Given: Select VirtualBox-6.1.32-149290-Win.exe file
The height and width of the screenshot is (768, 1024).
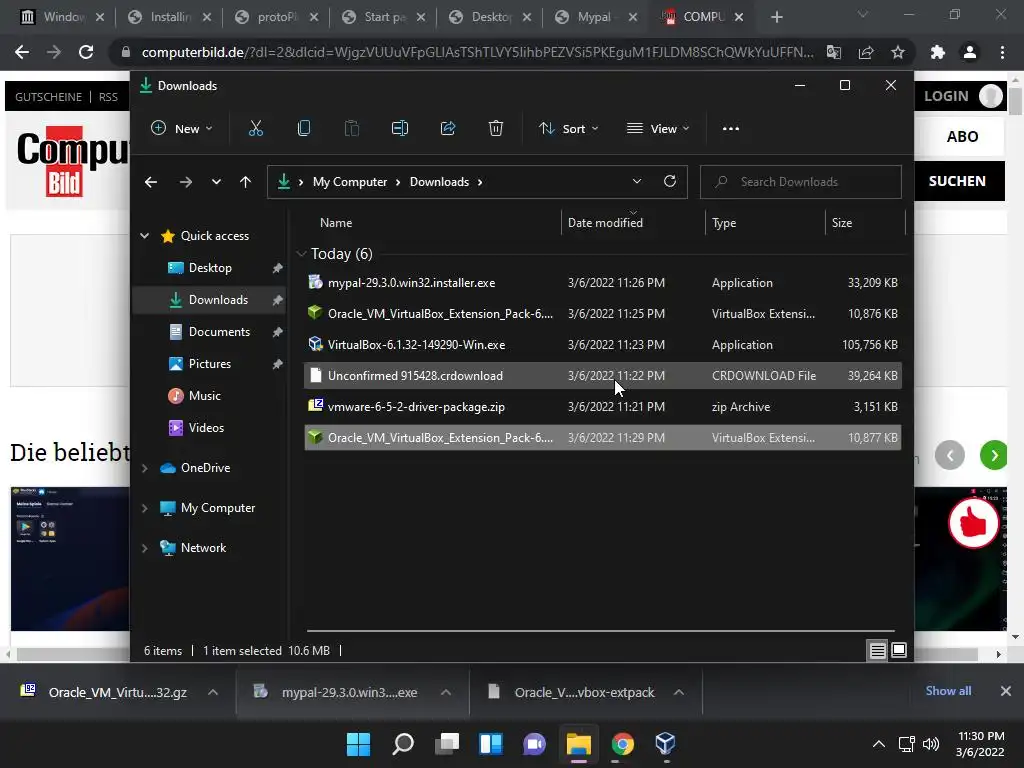Looking at the screenshot, I should (x=603, y=345).
